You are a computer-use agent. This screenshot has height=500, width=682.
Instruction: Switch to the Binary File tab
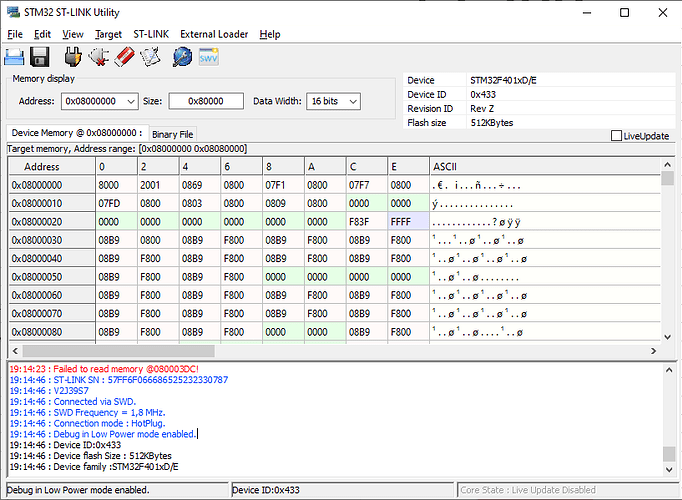(x=173, y=134)
